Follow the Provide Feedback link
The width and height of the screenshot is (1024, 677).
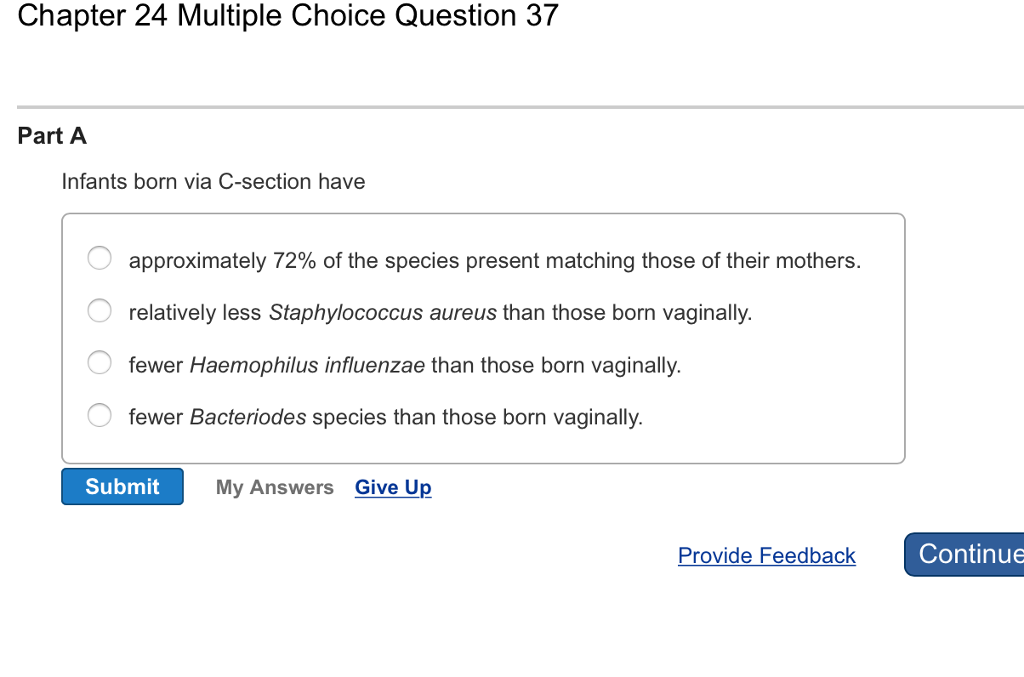pyautogui.click(x=767, y=555)
